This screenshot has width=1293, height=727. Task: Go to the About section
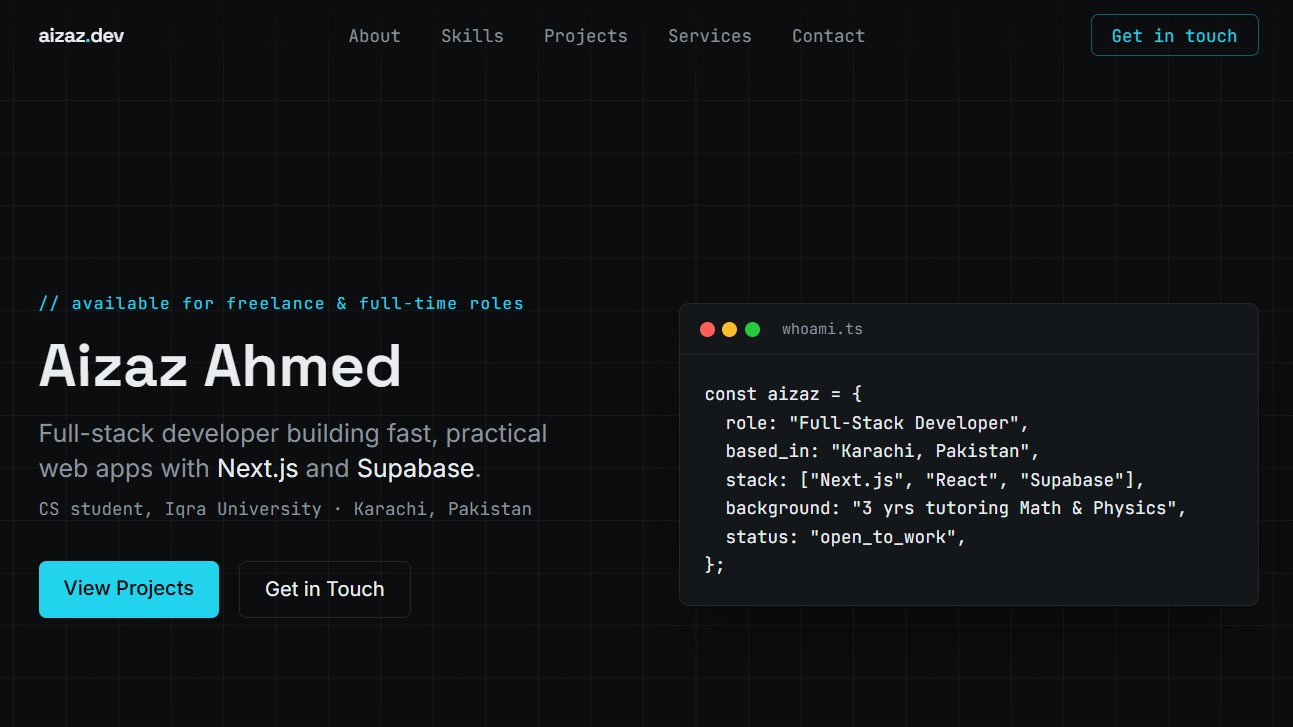click(375, 36)
